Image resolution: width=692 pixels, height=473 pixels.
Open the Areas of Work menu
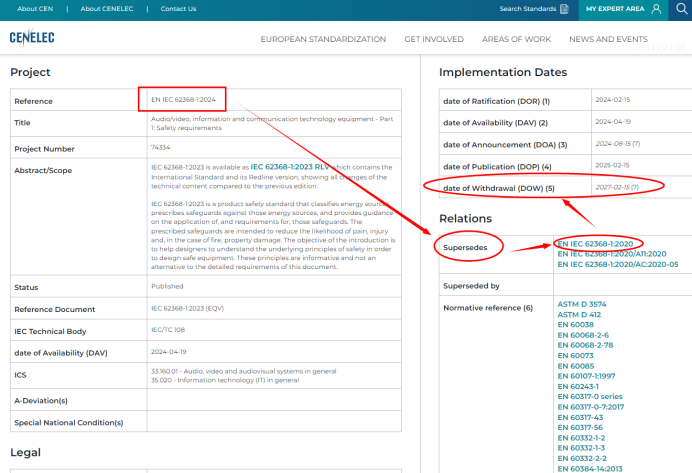pyautogui.click(x=516, y=39)
